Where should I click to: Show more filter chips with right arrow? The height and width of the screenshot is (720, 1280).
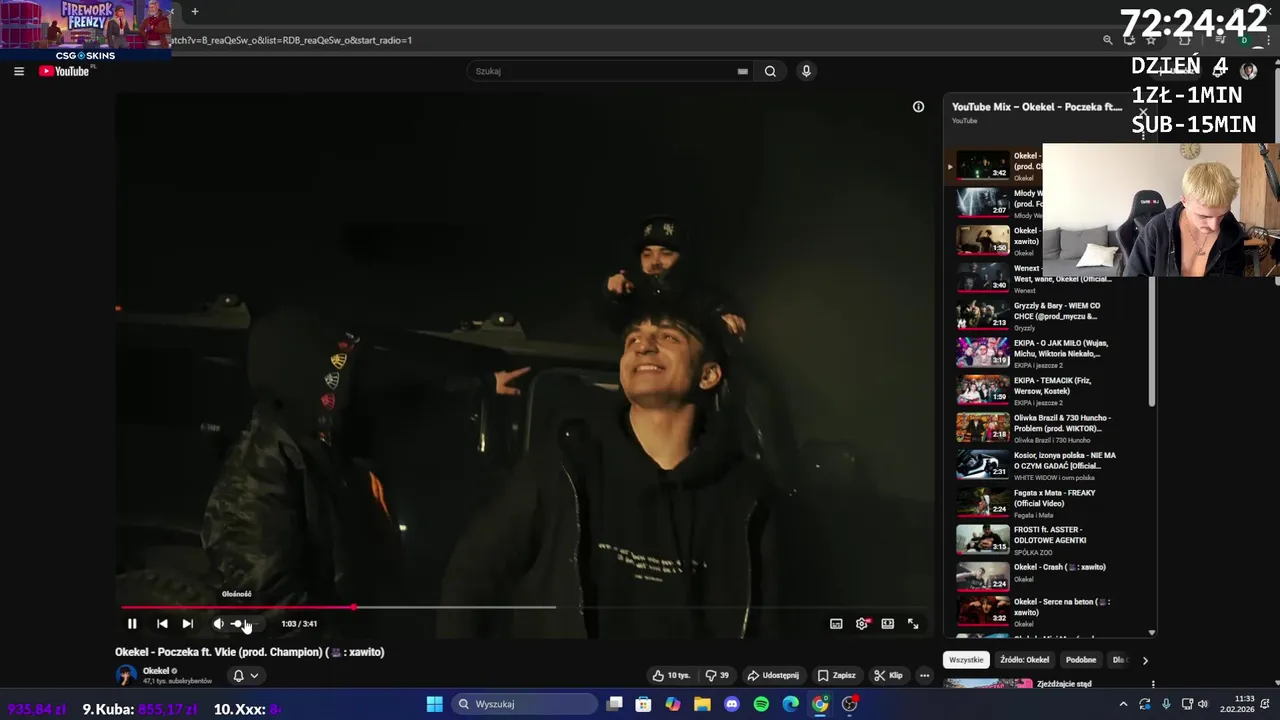click(1145, 660)
